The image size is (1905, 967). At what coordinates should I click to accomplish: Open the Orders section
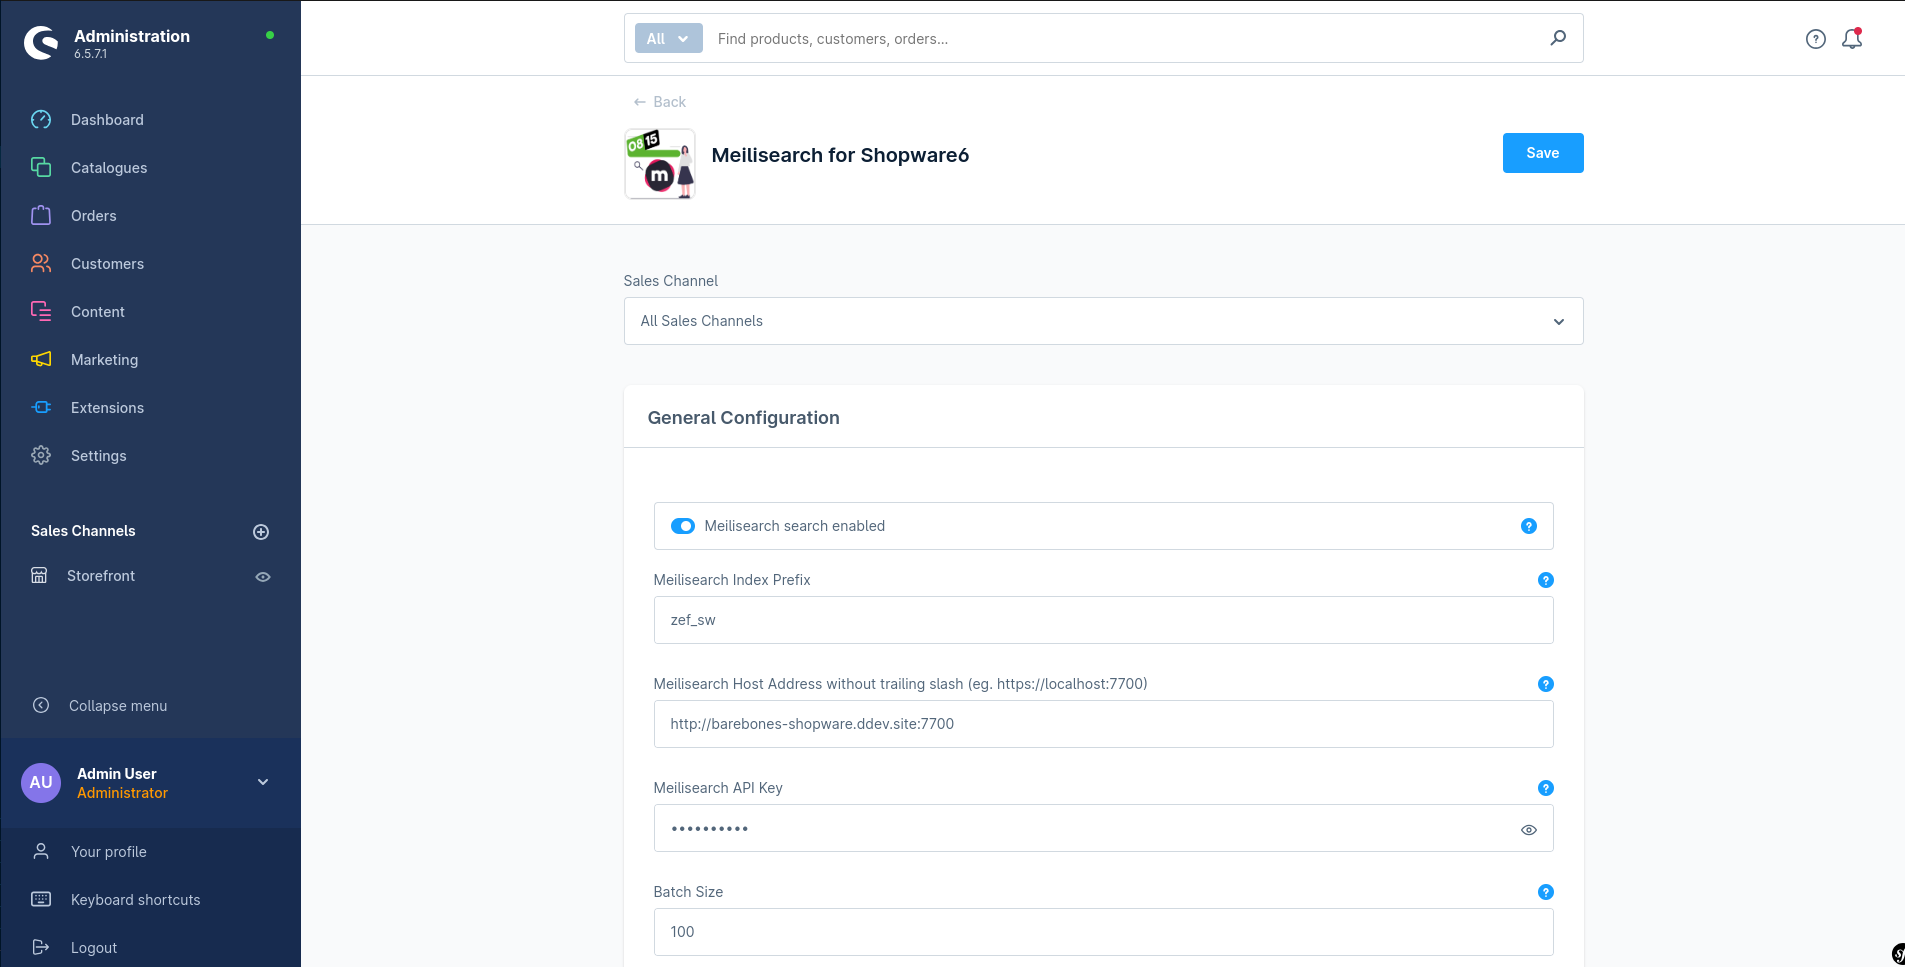94,216
